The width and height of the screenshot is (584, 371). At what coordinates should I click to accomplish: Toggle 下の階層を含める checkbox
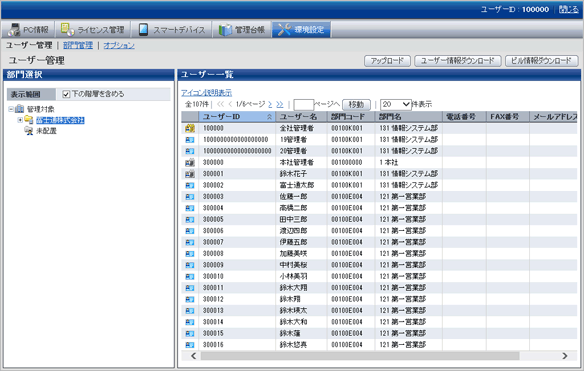point(66,94)
